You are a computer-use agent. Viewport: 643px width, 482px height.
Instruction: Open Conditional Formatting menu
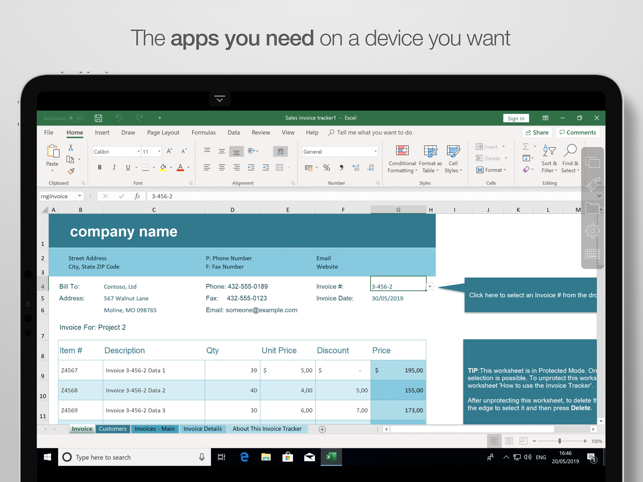(402, 158)
